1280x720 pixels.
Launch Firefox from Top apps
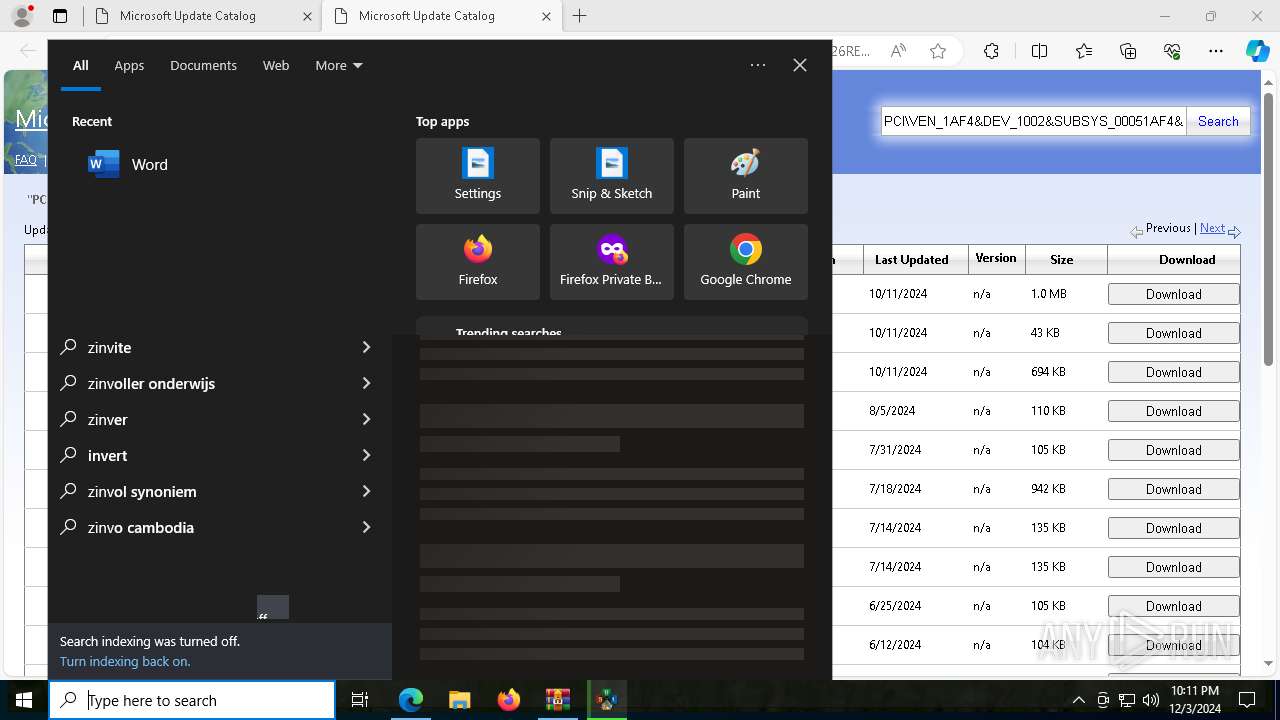click(478, 262)
